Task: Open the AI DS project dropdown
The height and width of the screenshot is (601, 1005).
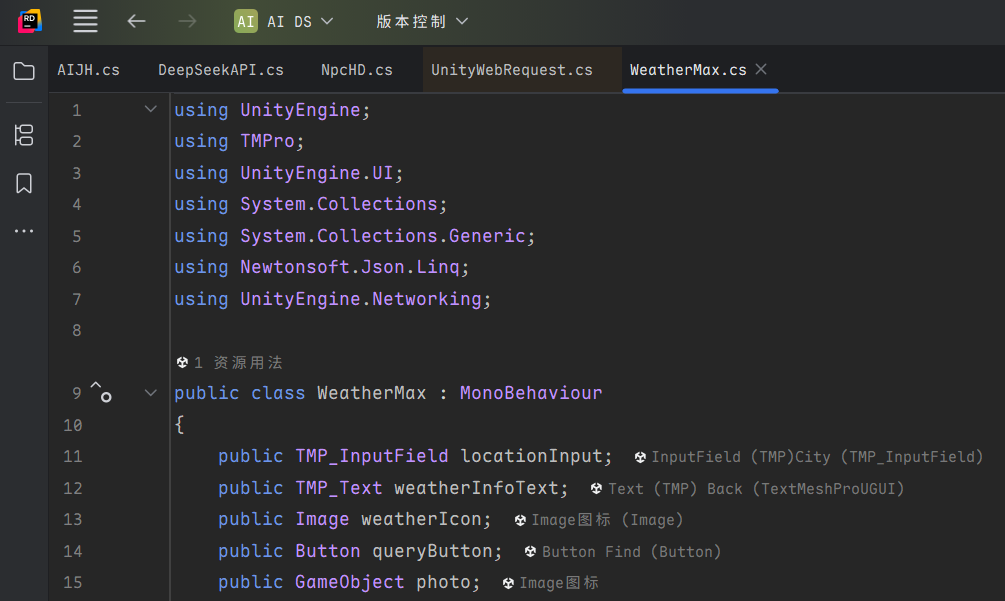Action: click(284, 21)
